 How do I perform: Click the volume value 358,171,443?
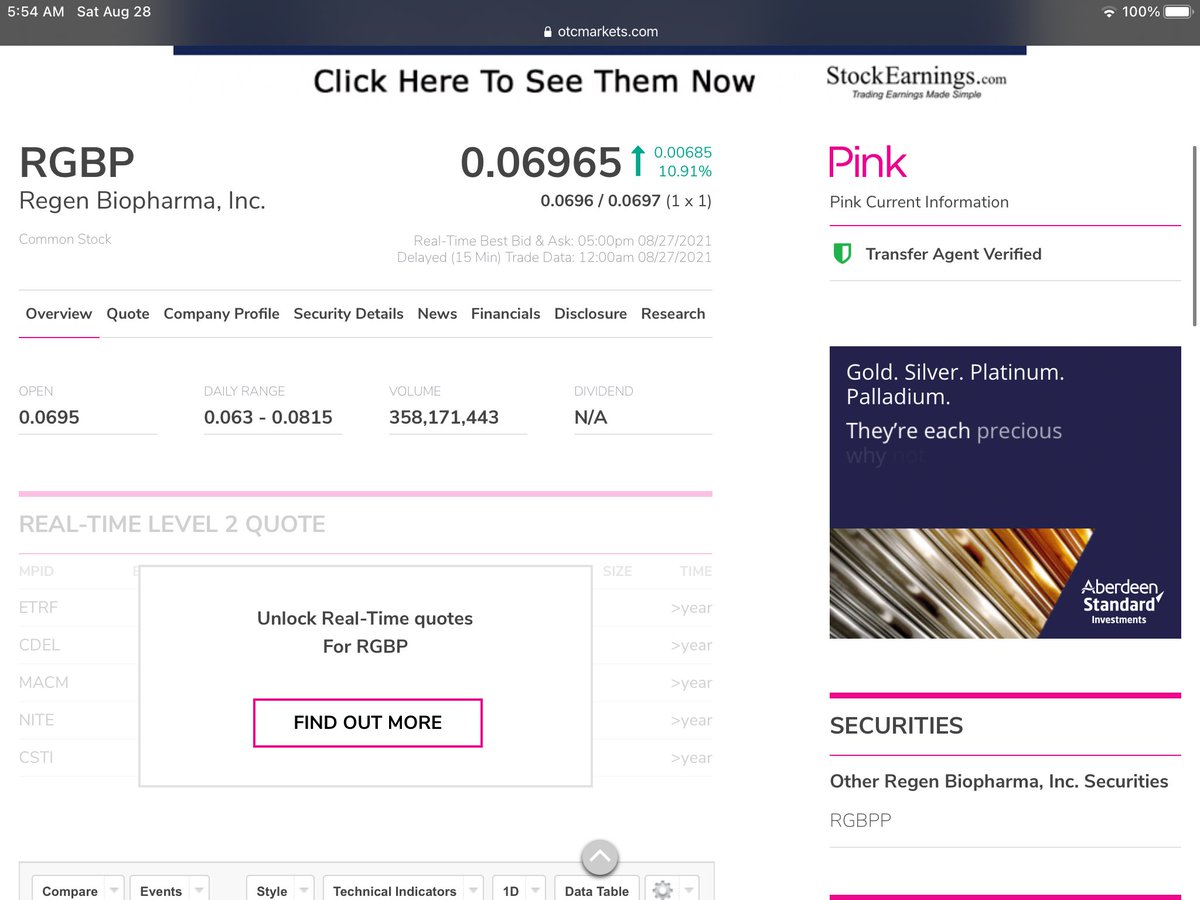(x=444, y=417)
